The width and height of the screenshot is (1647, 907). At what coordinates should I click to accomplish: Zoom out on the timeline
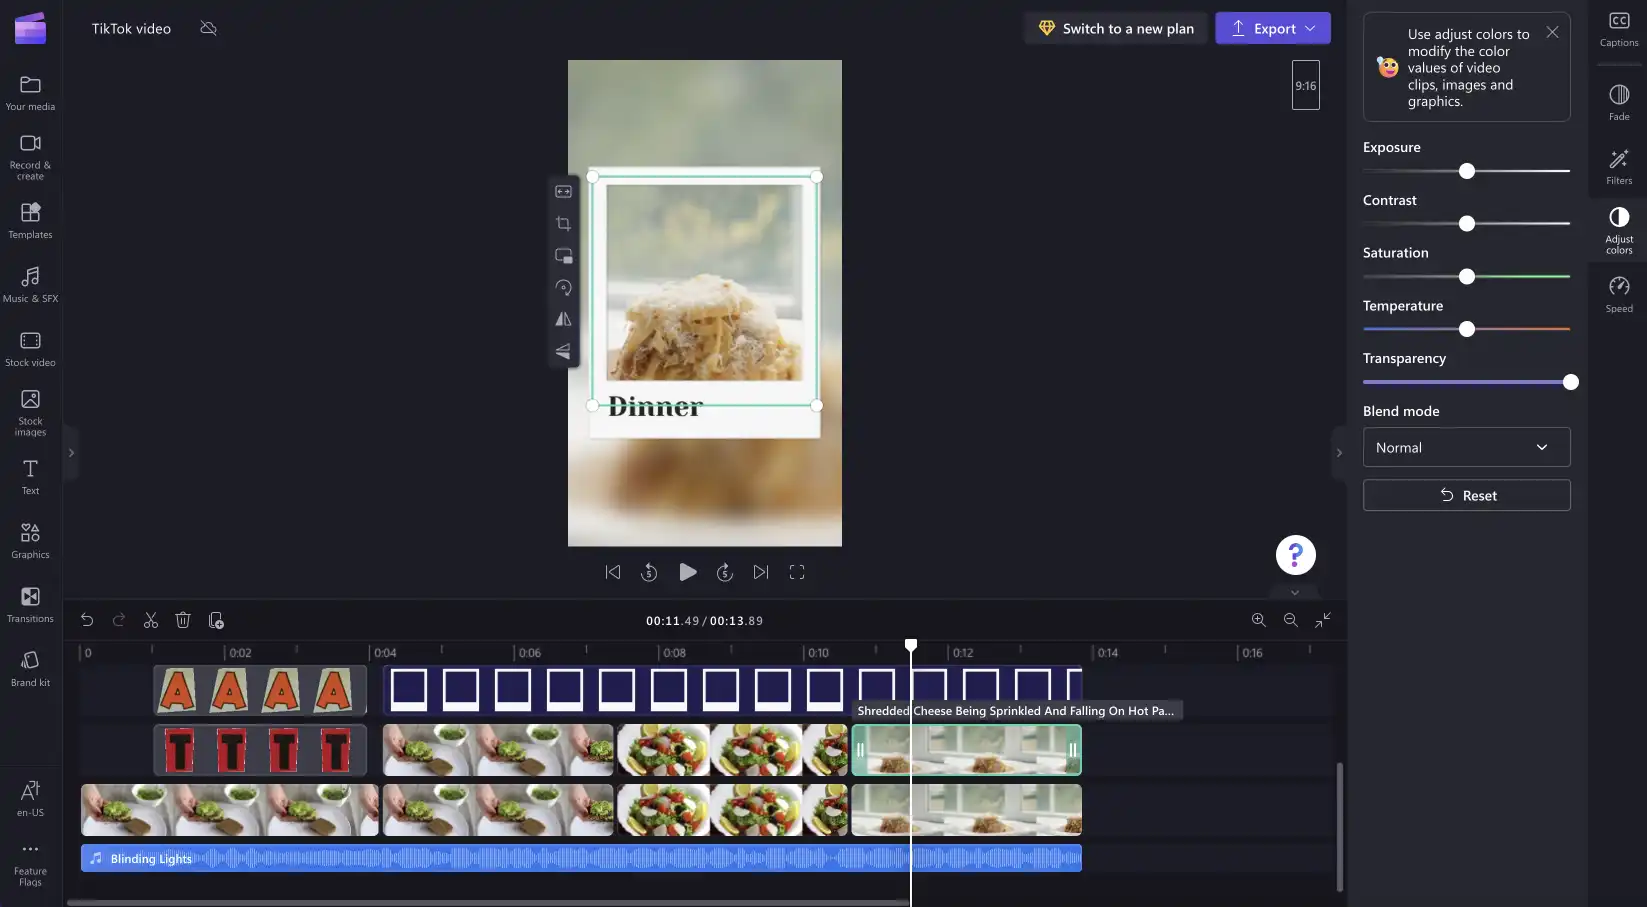pos(1291,620)
